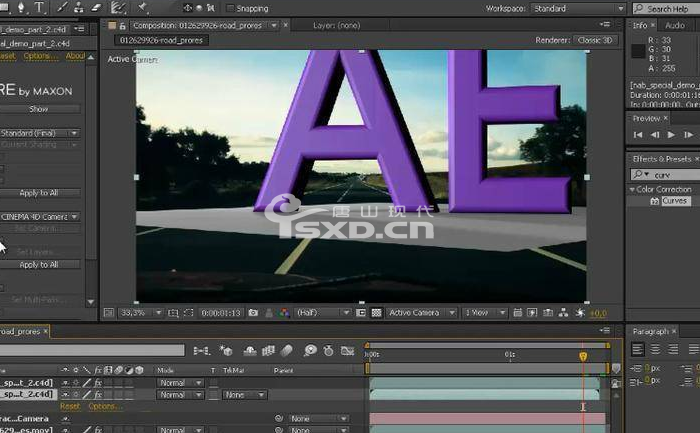Open the 1 View layout dropdown

[485, 313]
